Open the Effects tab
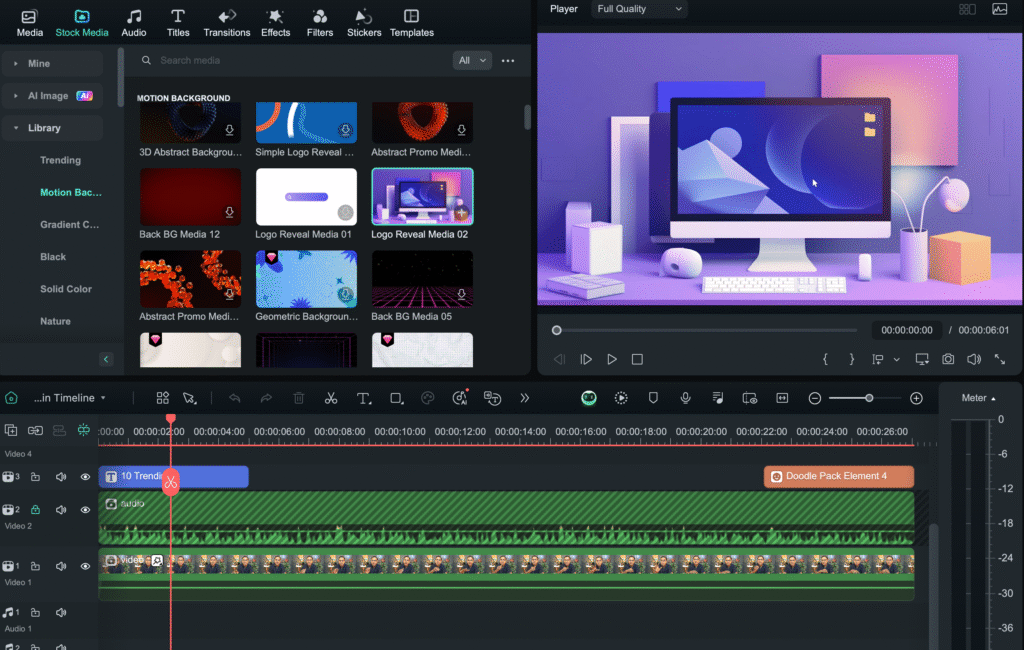 point(275,23)
